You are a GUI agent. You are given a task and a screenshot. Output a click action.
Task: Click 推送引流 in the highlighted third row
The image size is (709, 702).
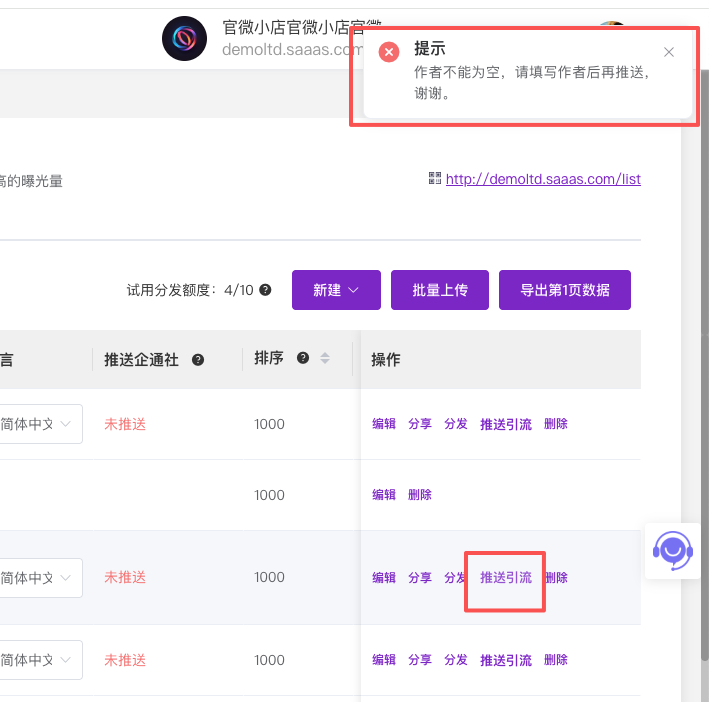pos(506,577)
